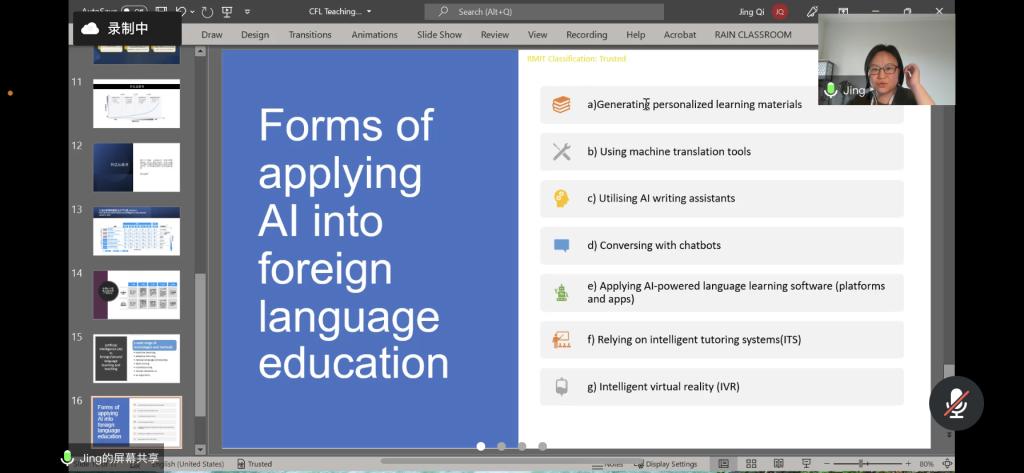Click the Undo arrow in title bar
The width and height of the screenshot is (1024, 473).
(182, 12)
